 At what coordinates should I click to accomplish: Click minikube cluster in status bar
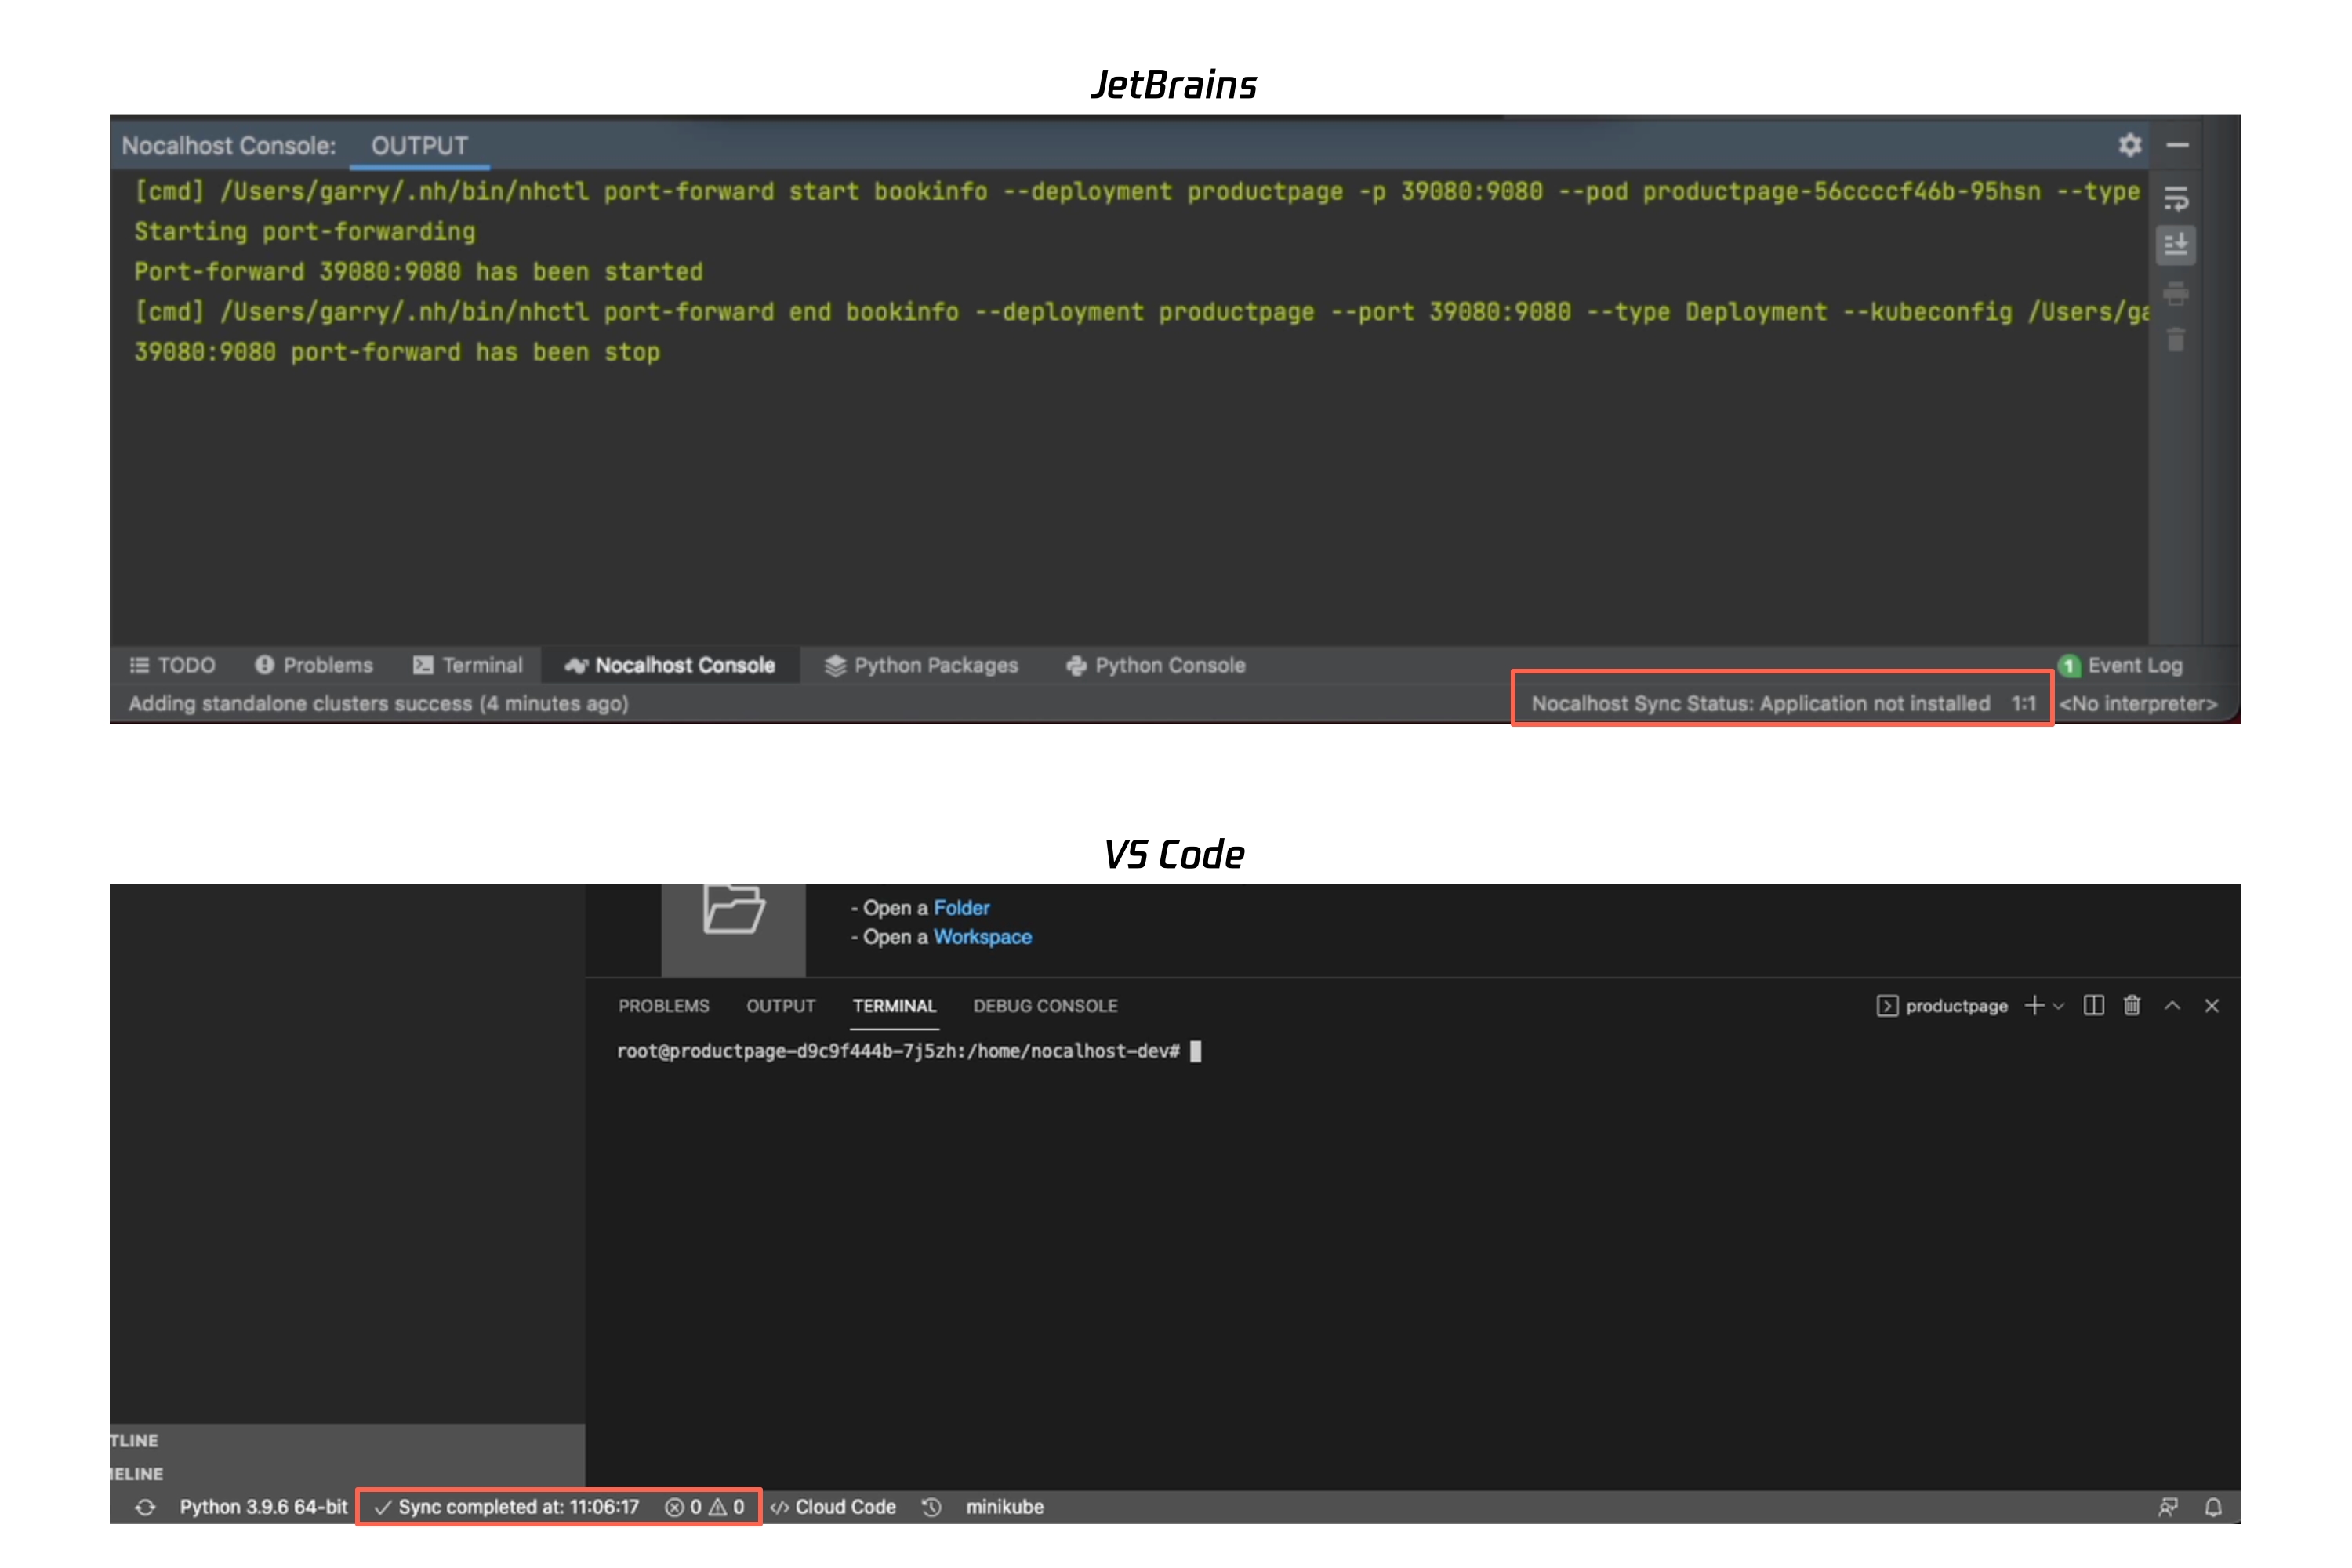(1005, 1507)
